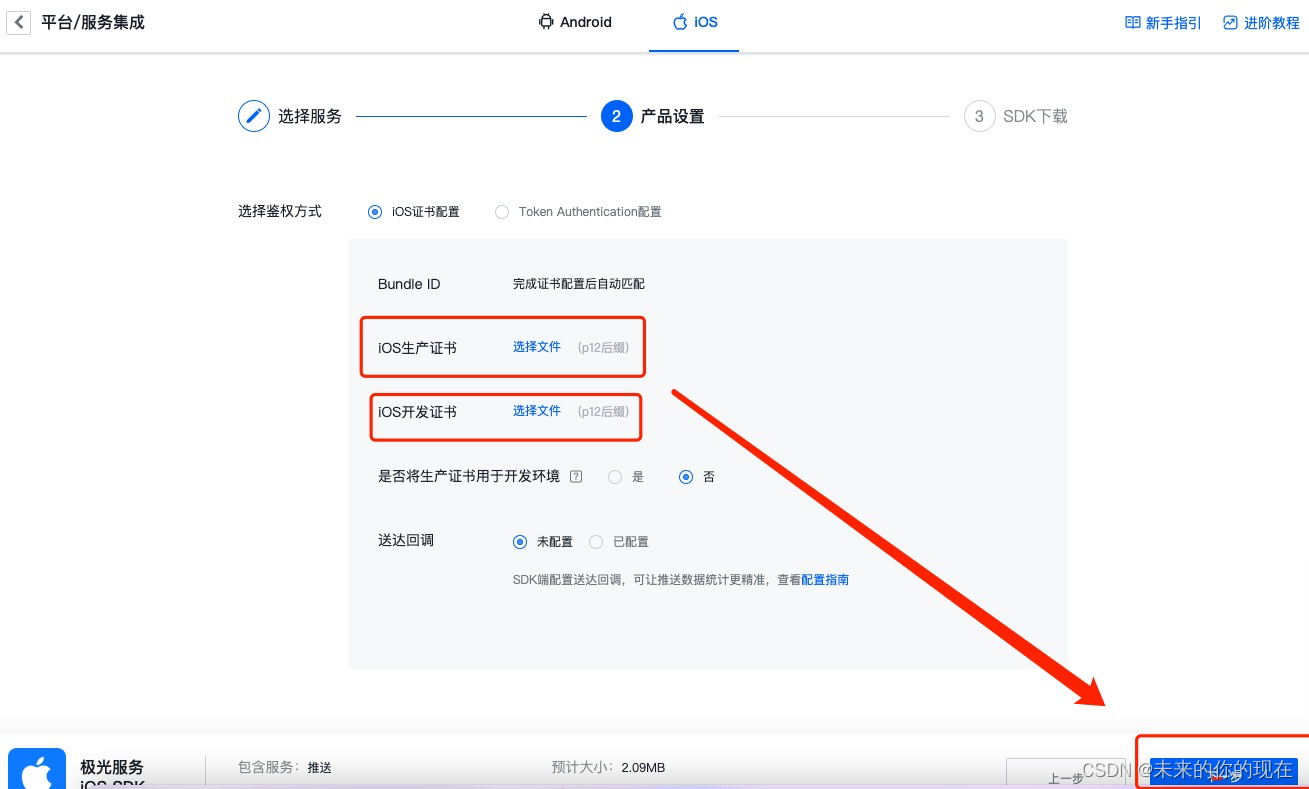Click the step 3 SDK下载 circle

980,116
